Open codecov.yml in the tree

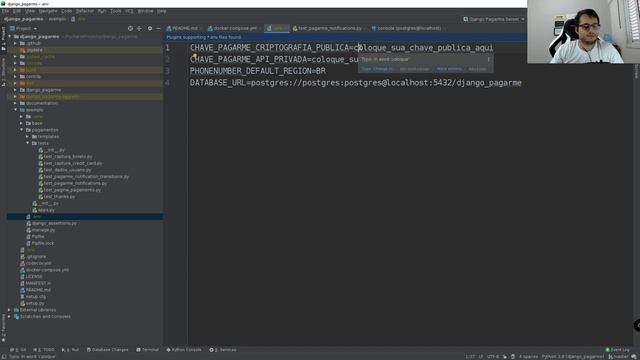(38, 263)
